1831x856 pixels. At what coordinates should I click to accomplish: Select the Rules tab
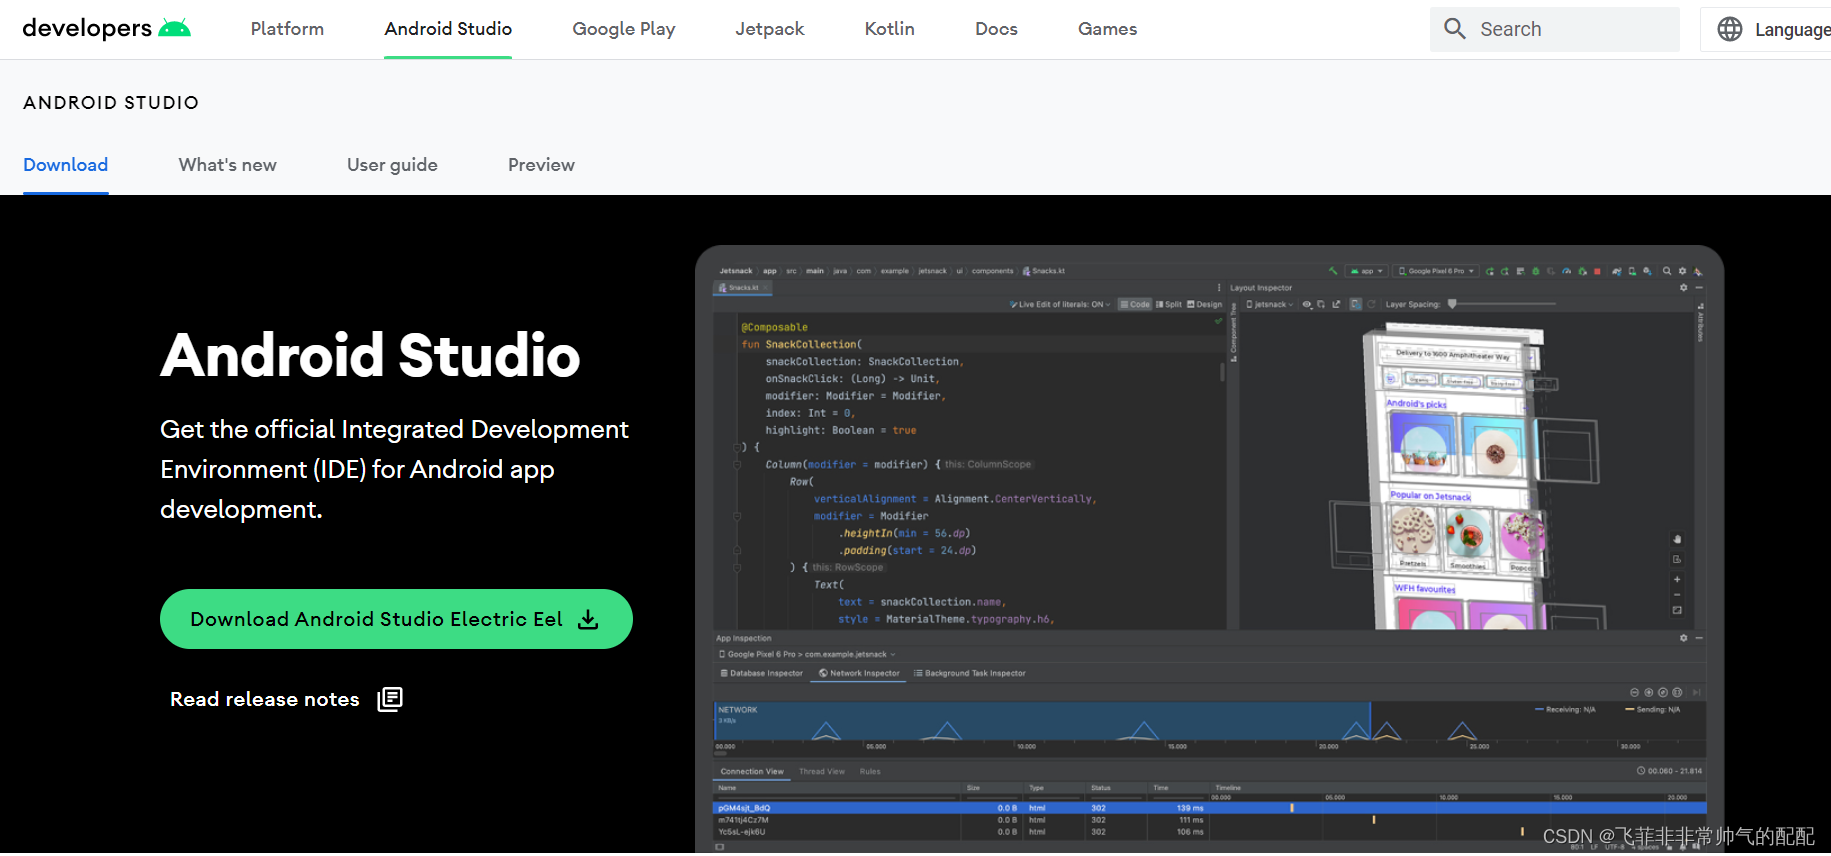(x=870, y=771)
